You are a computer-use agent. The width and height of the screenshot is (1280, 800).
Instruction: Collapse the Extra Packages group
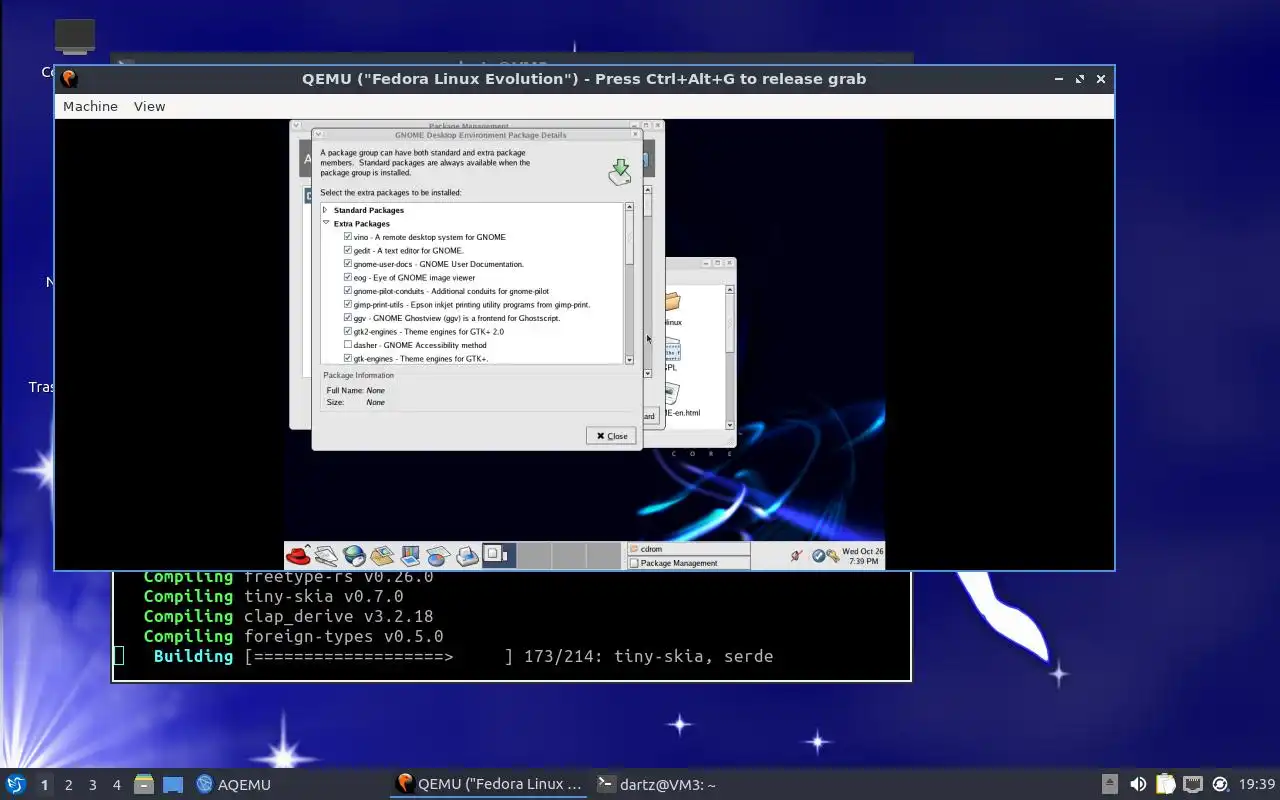pyautogui.click(x=326, y=223)
